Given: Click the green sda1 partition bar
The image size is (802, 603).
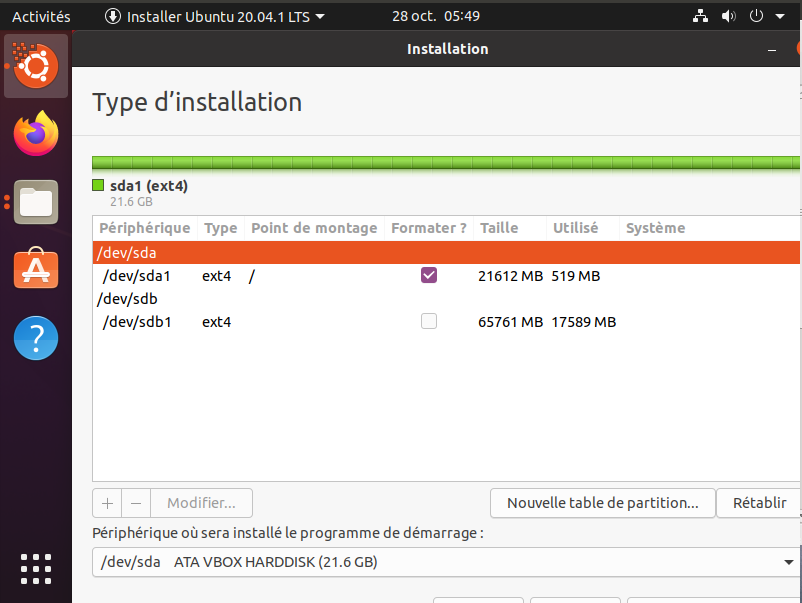Looking at the screenshot, I should (x=445, y=163).
